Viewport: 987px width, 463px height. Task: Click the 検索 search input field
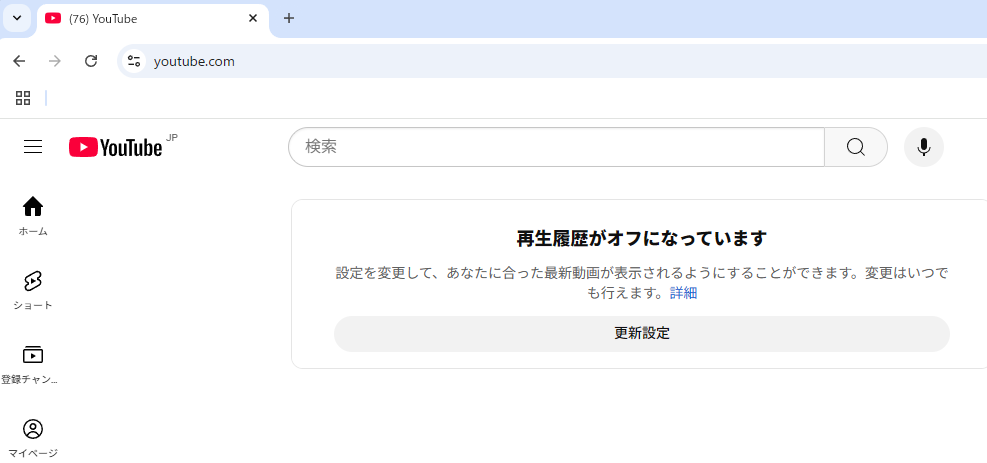[555, 147]
